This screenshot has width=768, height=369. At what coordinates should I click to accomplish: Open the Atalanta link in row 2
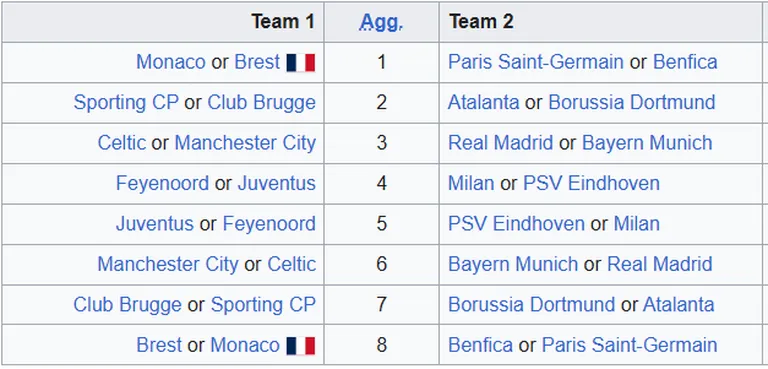[483, 102]
